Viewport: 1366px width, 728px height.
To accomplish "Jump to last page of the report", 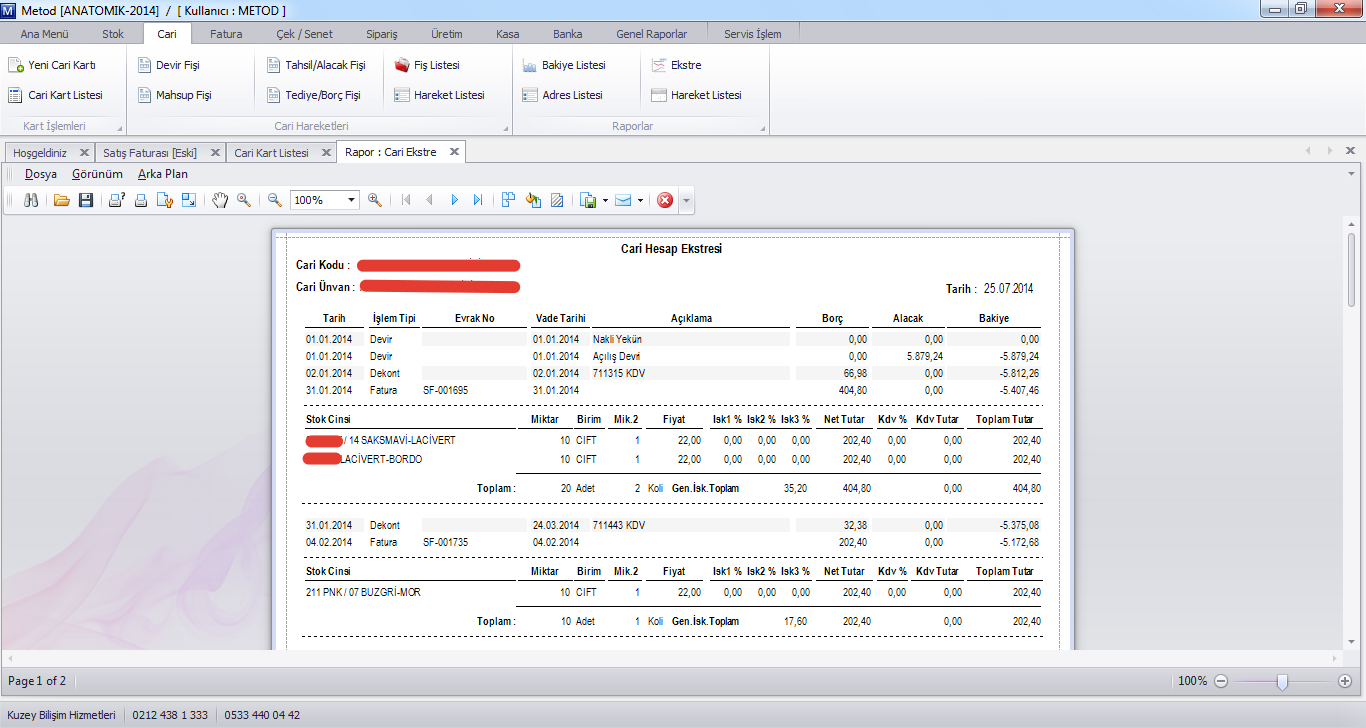I will coord(478,200).
